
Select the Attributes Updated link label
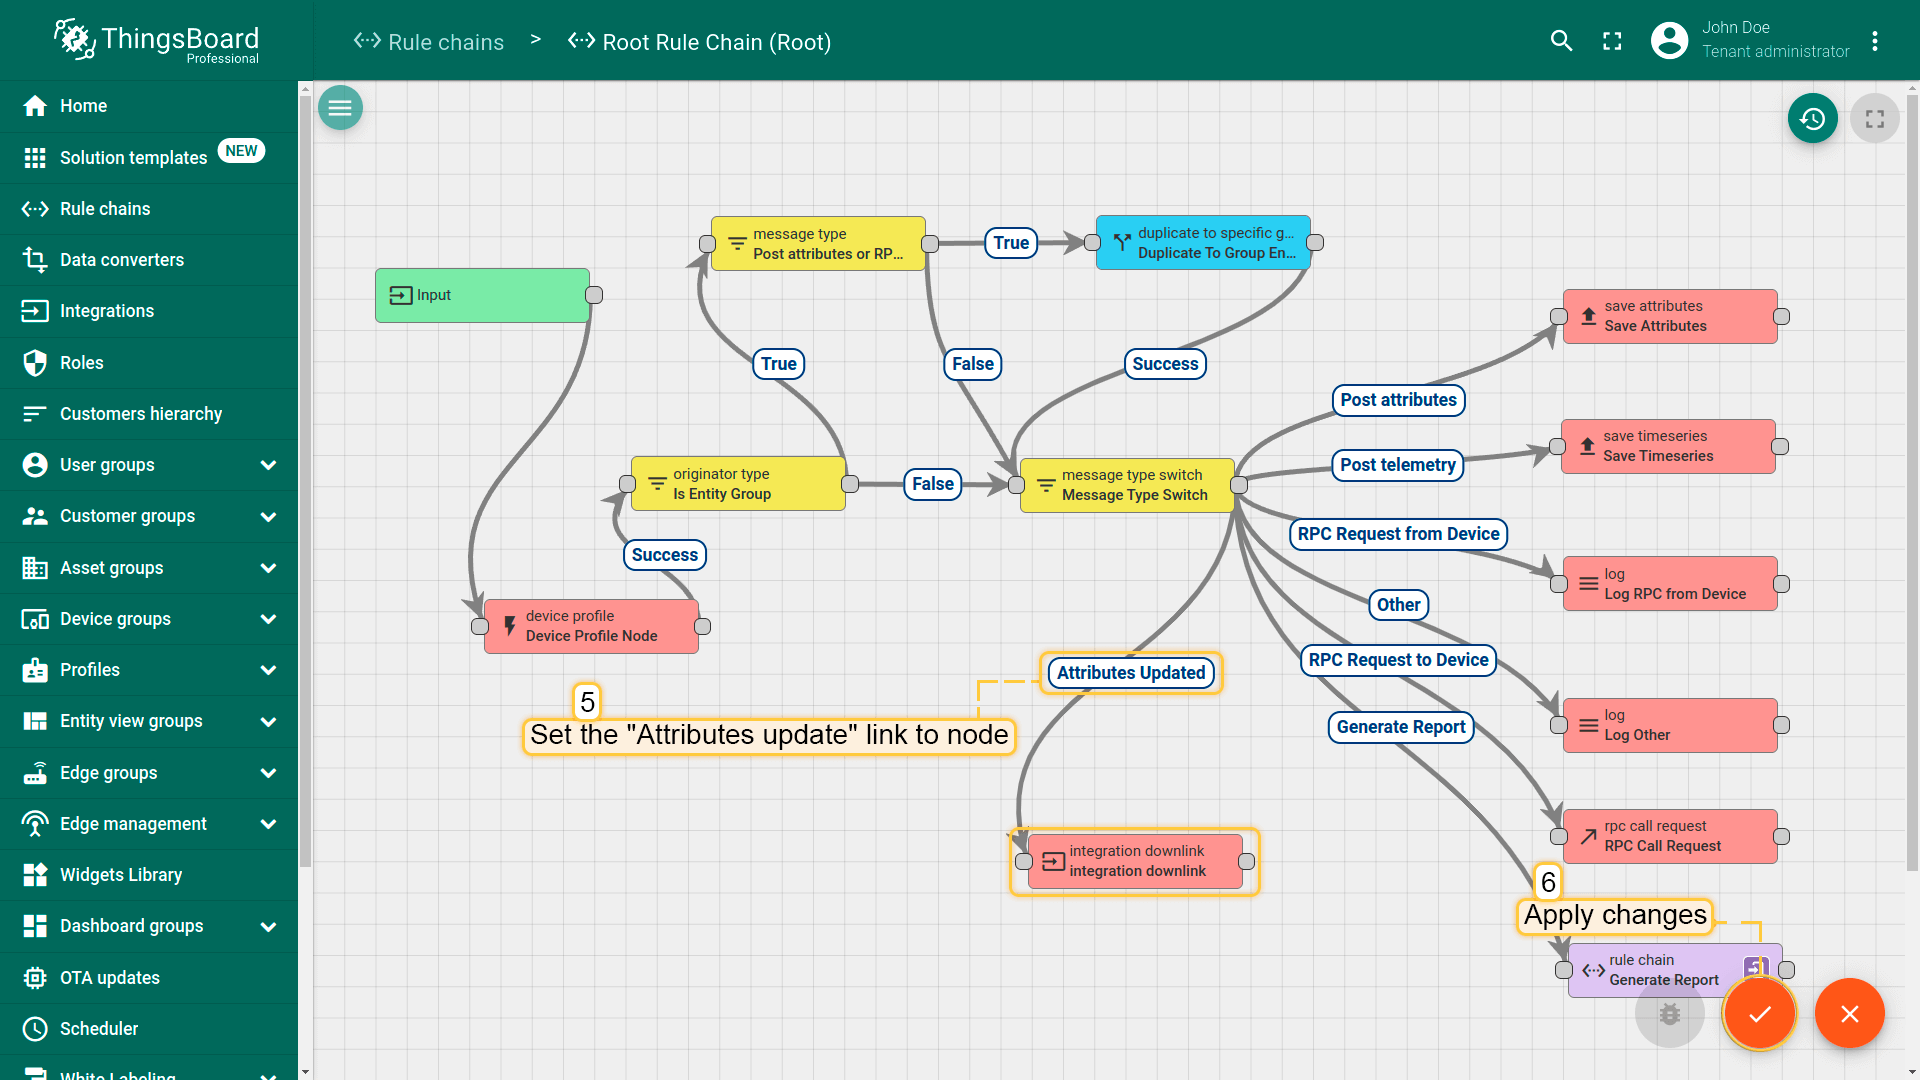coord(1130,673)
